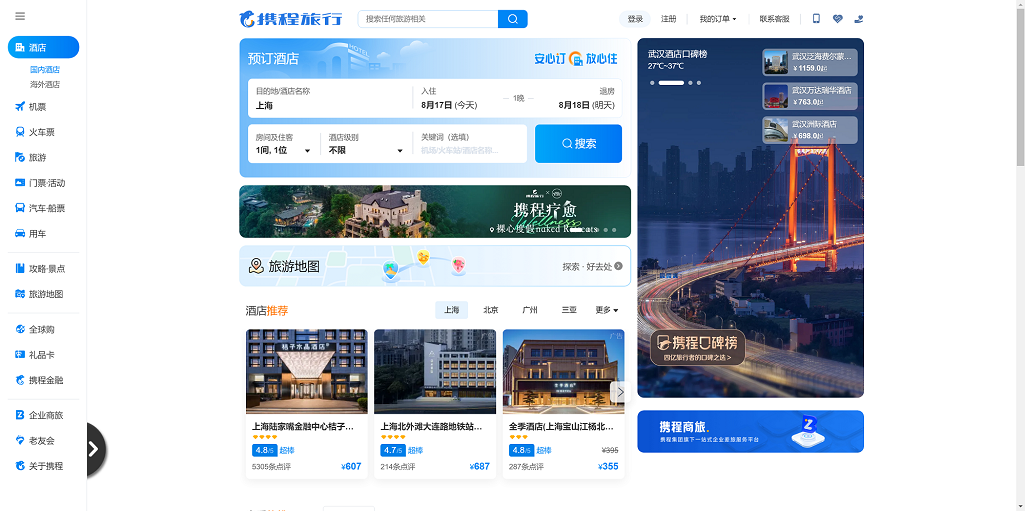Open the 携程商旅 banner
The width and height of the screenshot is (1025, 511).
pyautogui.click(x=750, y=431)
